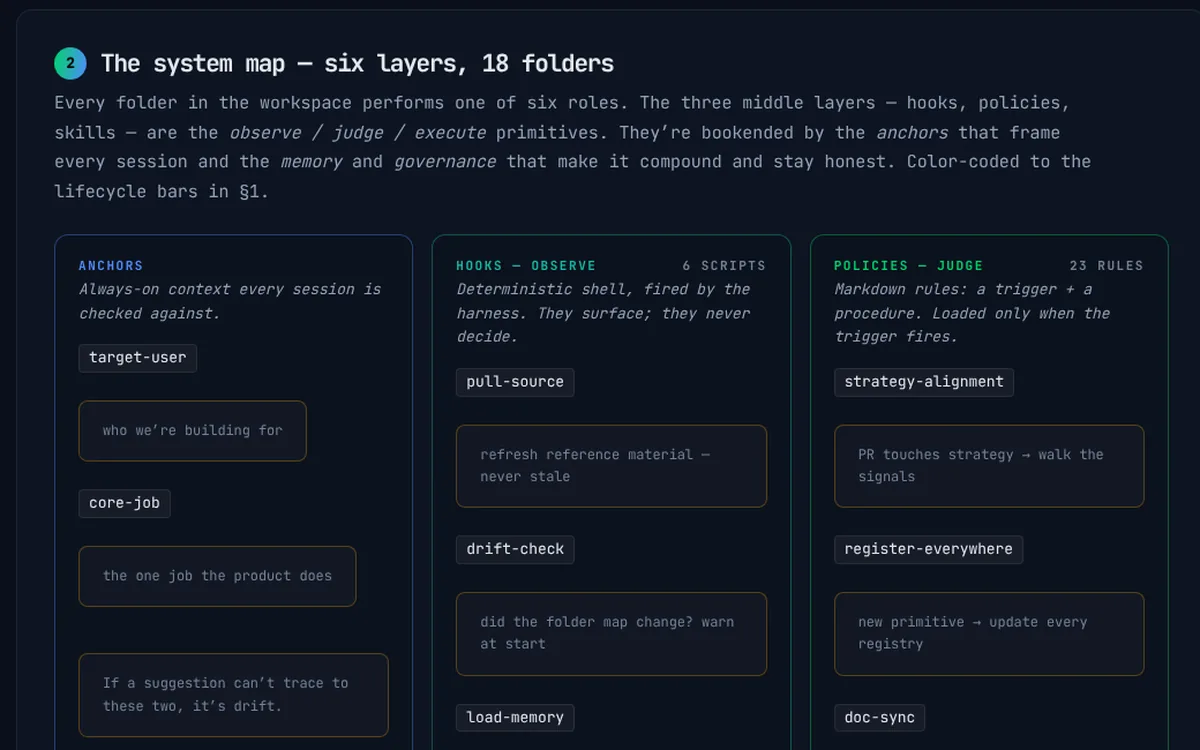
Task: Click the "PR touches strategy → walk the signals" note
Action: [x=990, y=466]
